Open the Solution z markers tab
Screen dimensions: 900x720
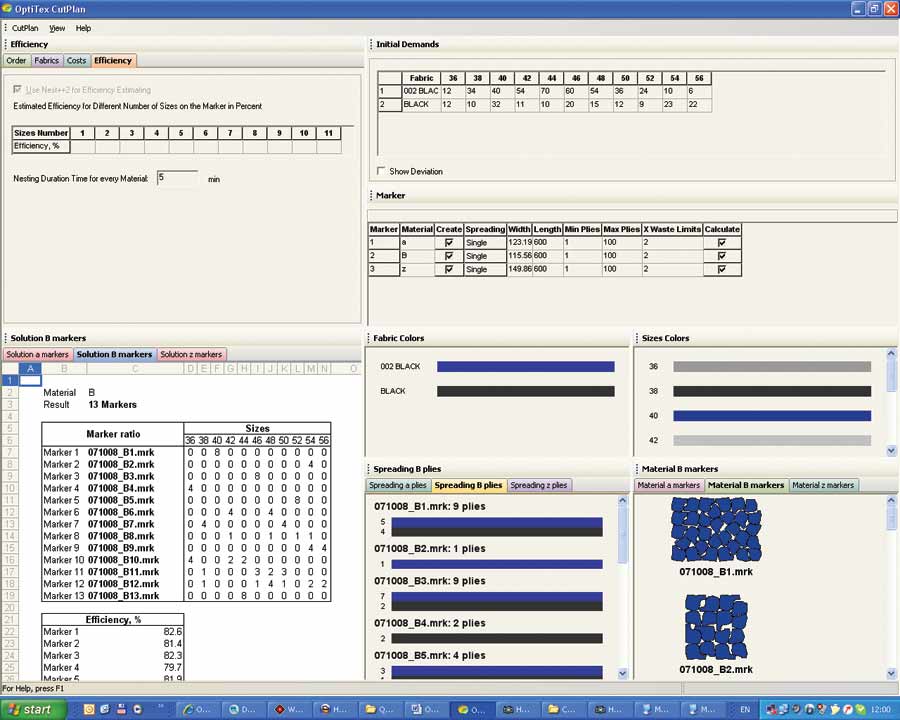pos(191,355)
